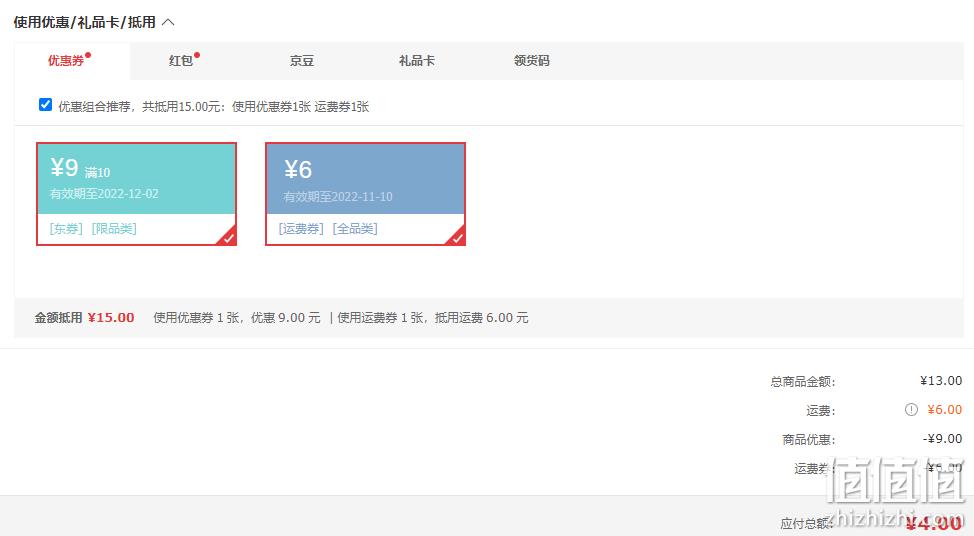Click the [全品类] tag on ¥6 coupon
This screenshot has height=536, width=974.
(x=355, y=229)
